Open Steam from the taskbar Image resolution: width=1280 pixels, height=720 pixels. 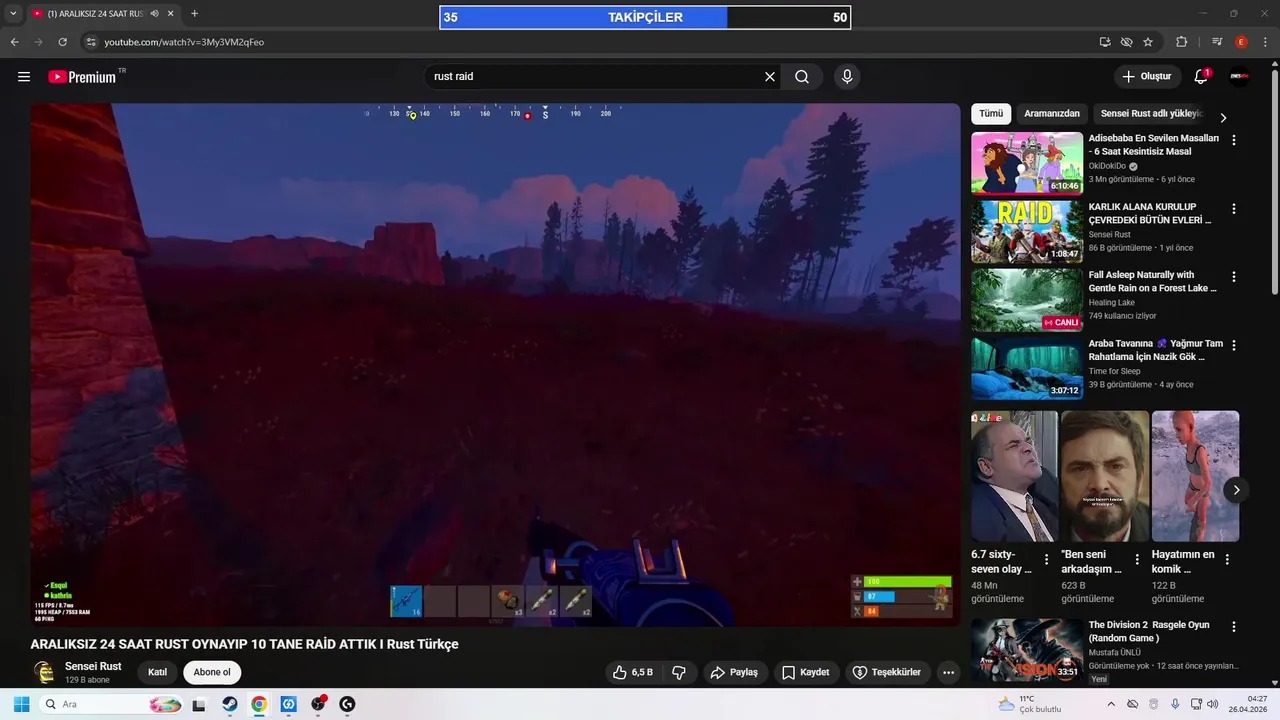click(230, 704)
